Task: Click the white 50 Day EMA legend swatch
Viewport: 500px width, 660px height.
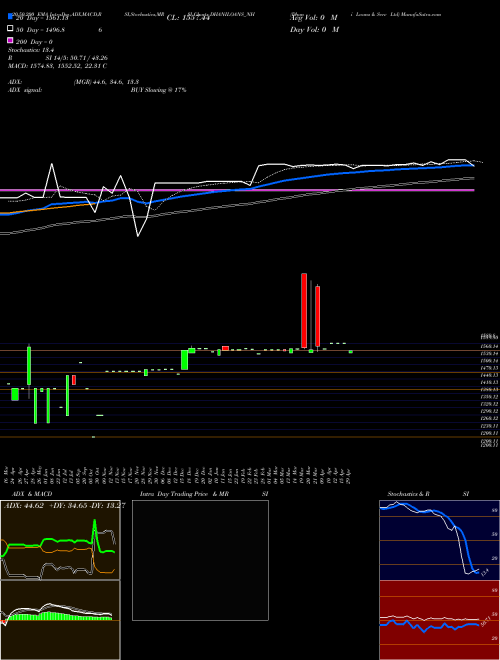Action: tap(10, 29)
